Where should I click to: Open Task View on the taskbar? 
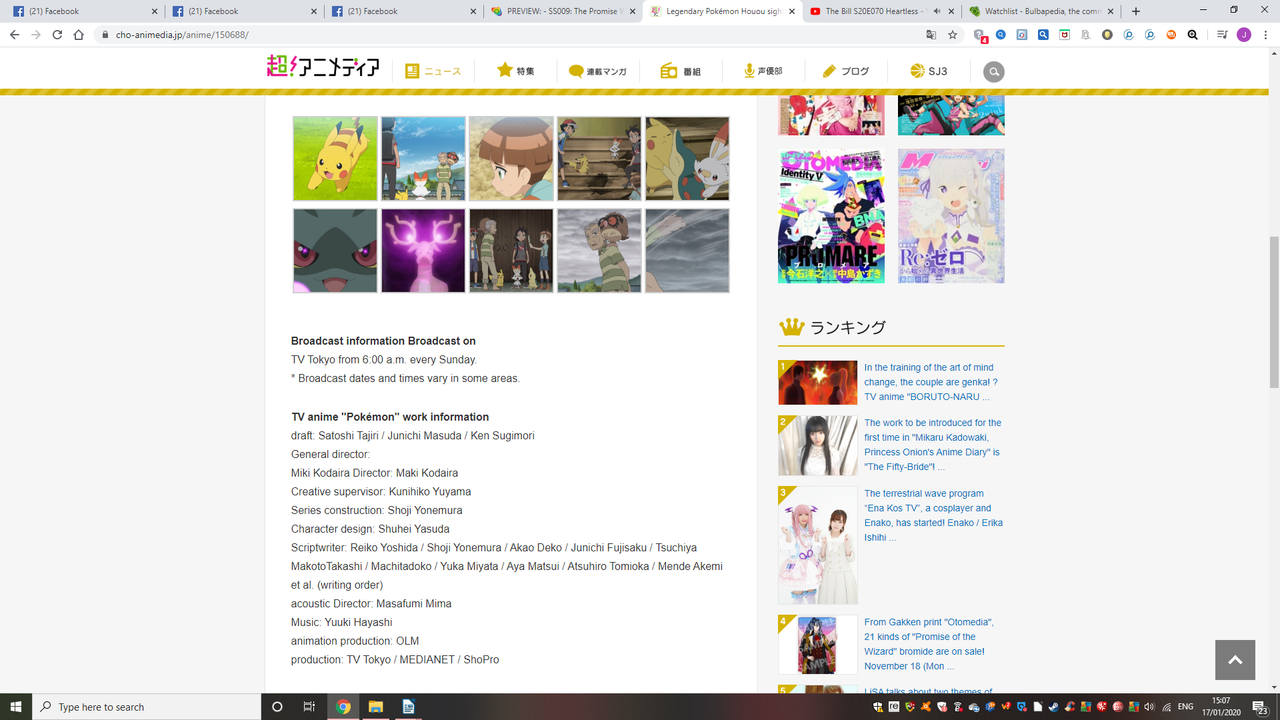310,707
